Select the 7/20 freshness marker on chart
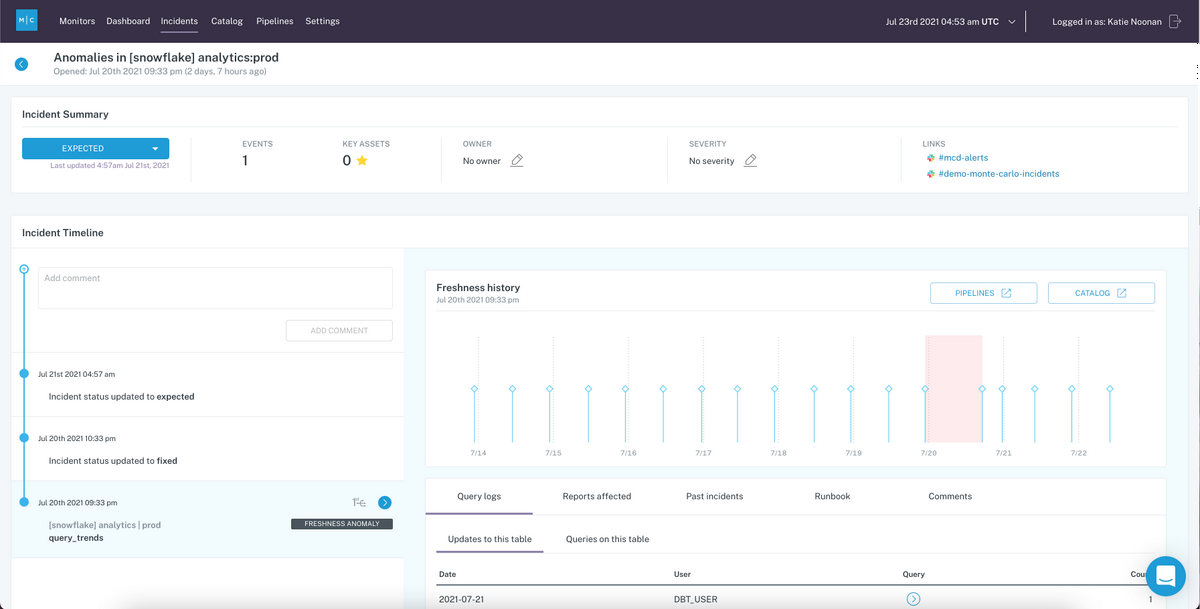 click(x=925, y=388)
